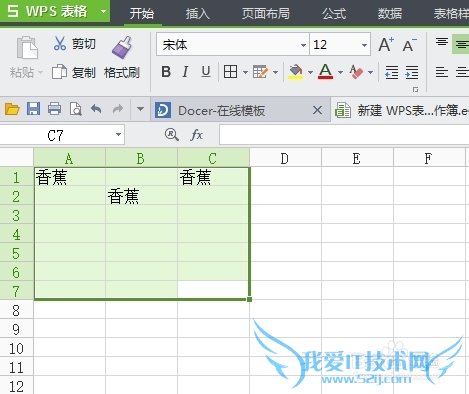Image resolution: width=469 pixels, height=394 pixels.
Task: Switch to the 公式 tab
Action: tap(334, 13)
